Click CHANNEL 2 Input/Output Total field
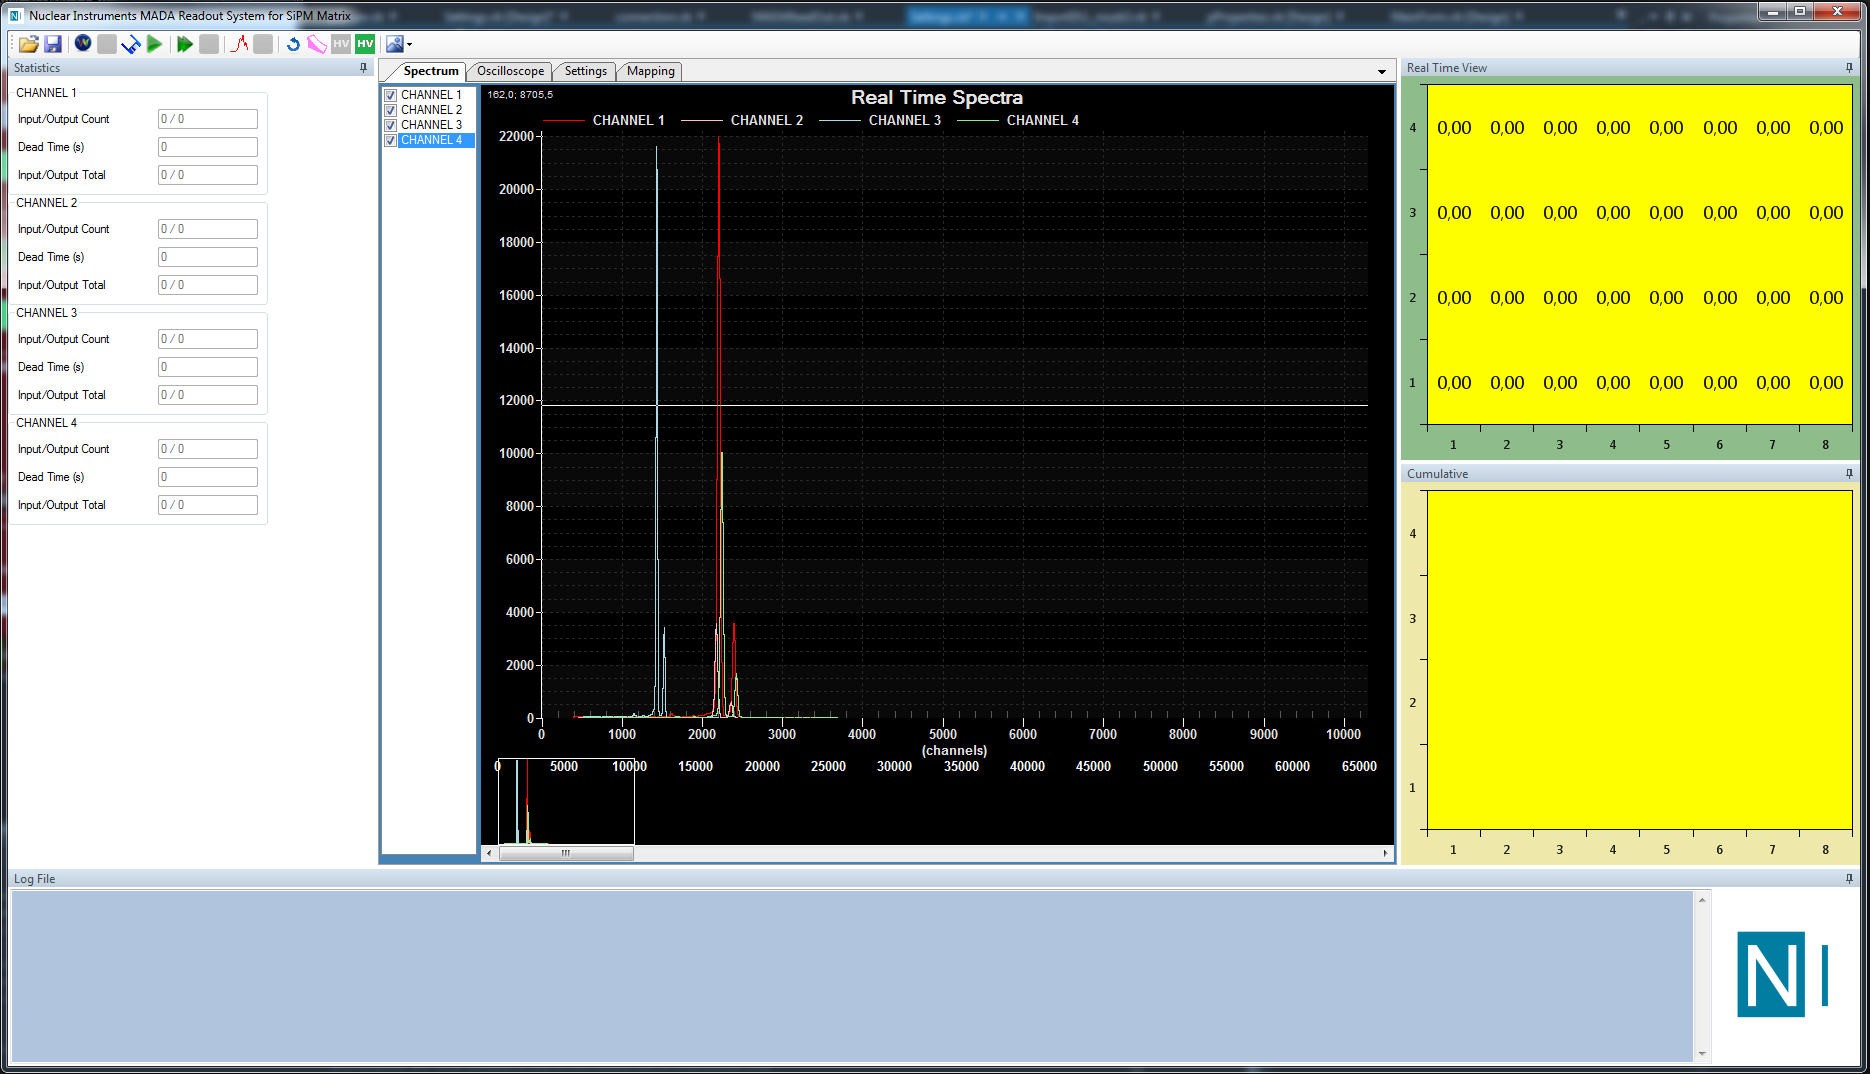Screen dimensions: 1870x1074 [207, 285]
